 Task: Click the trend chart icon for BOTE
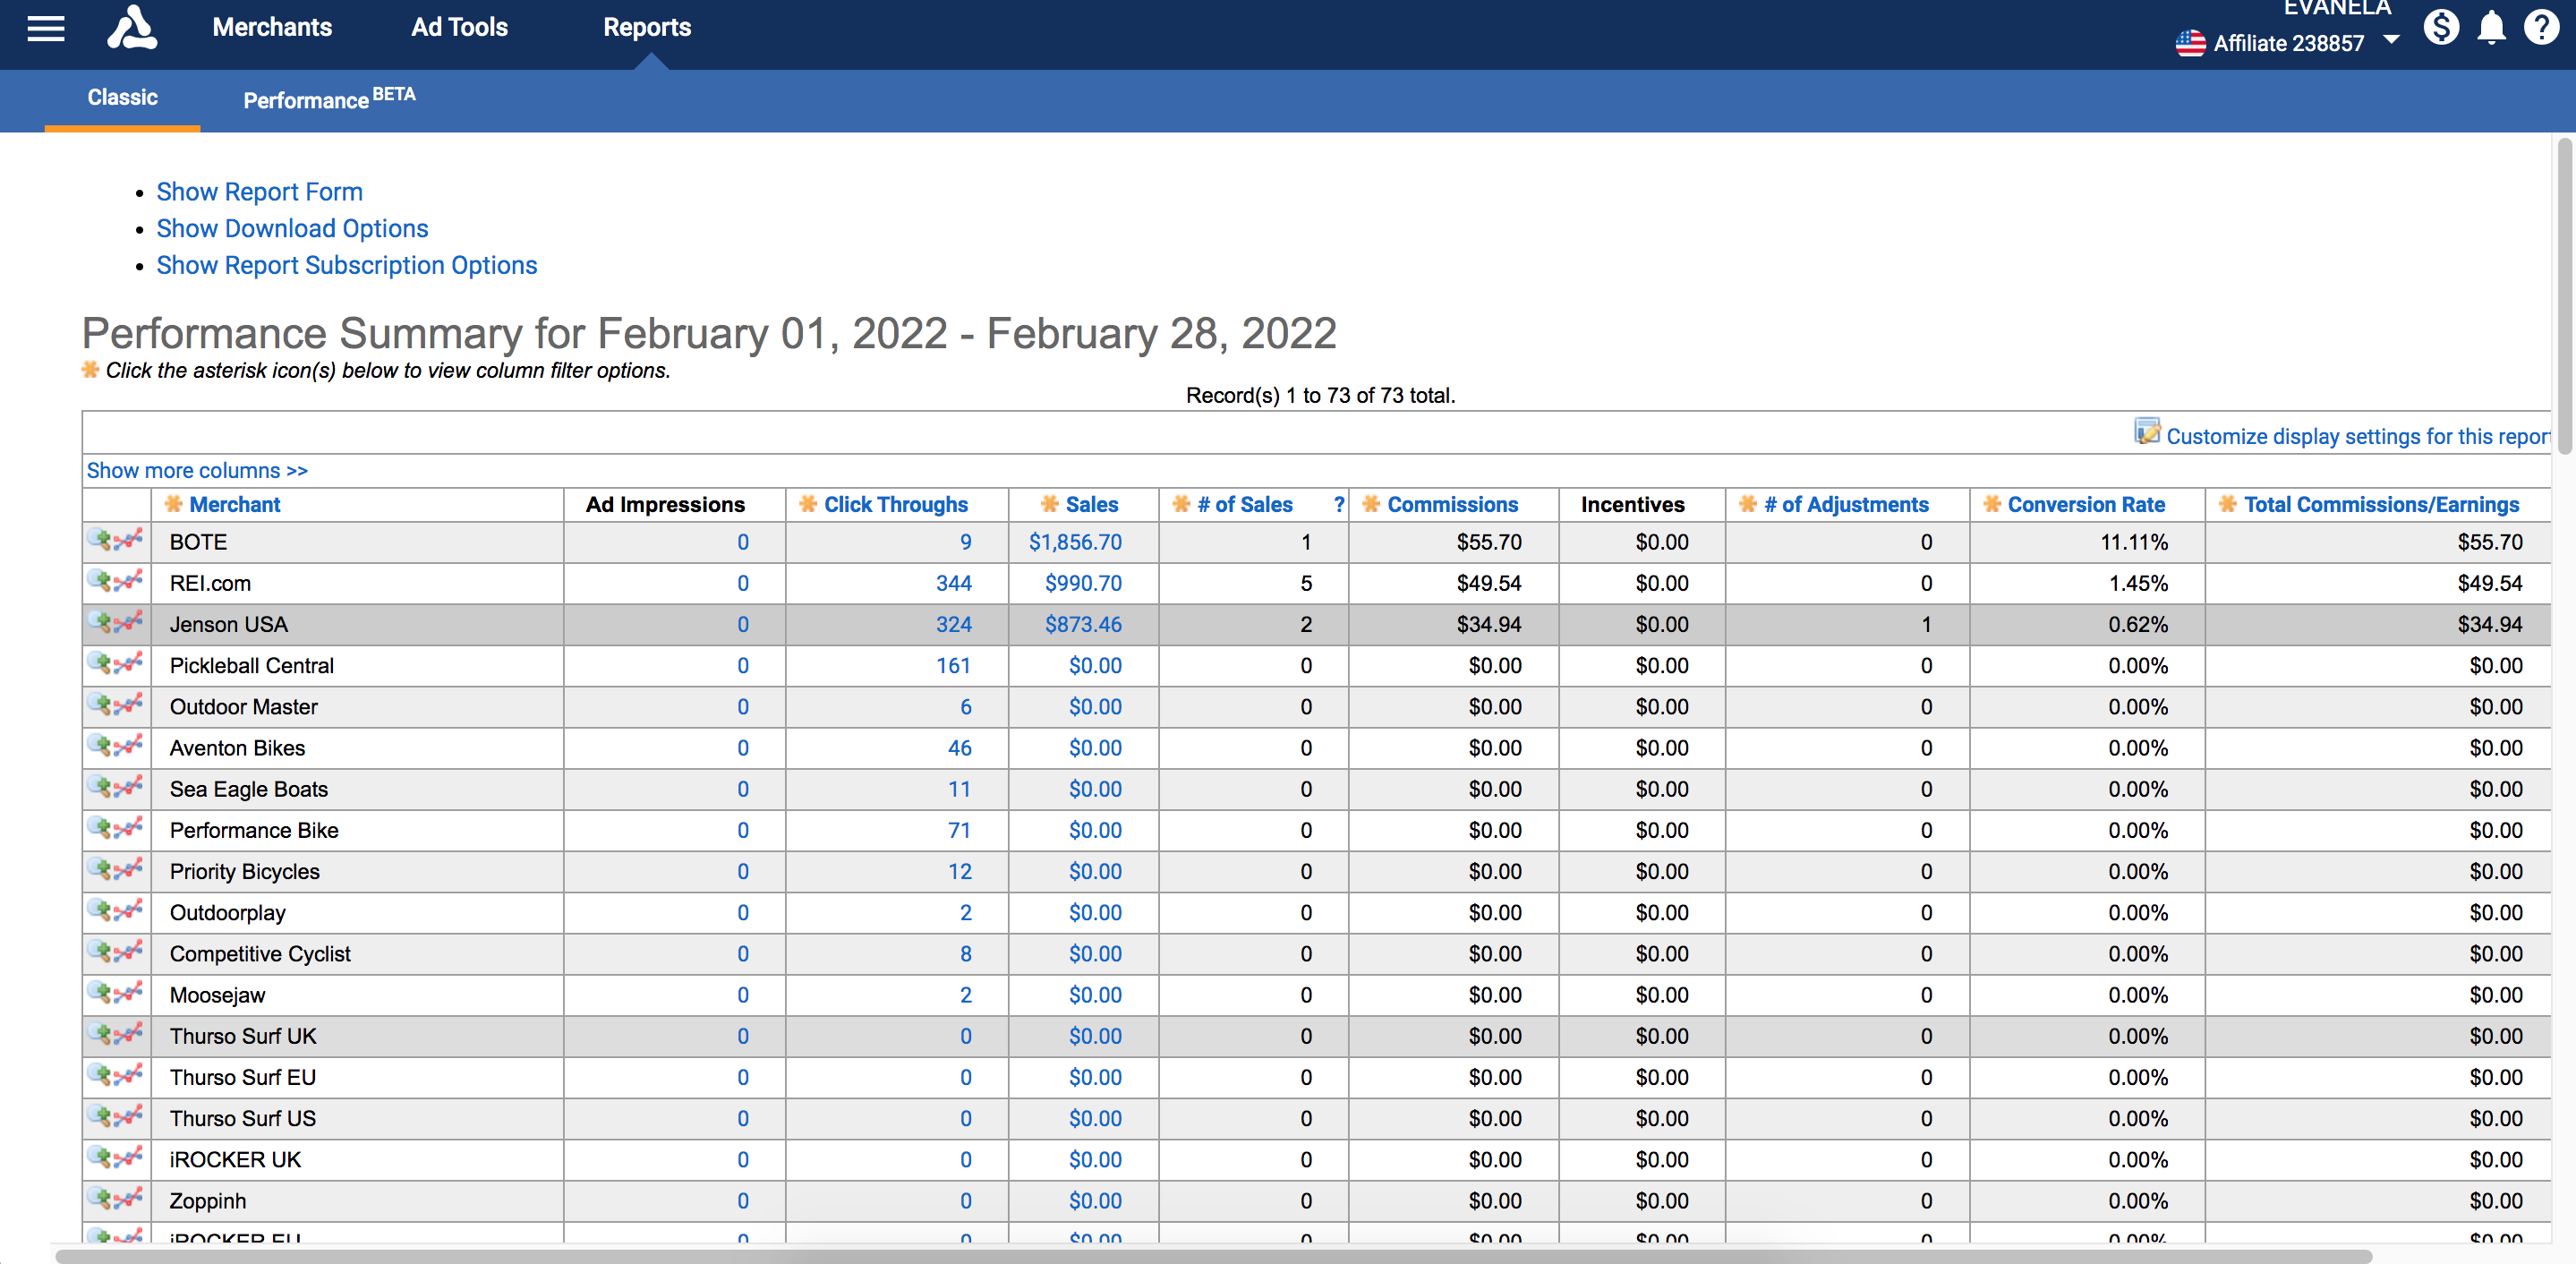coord(129,540)
